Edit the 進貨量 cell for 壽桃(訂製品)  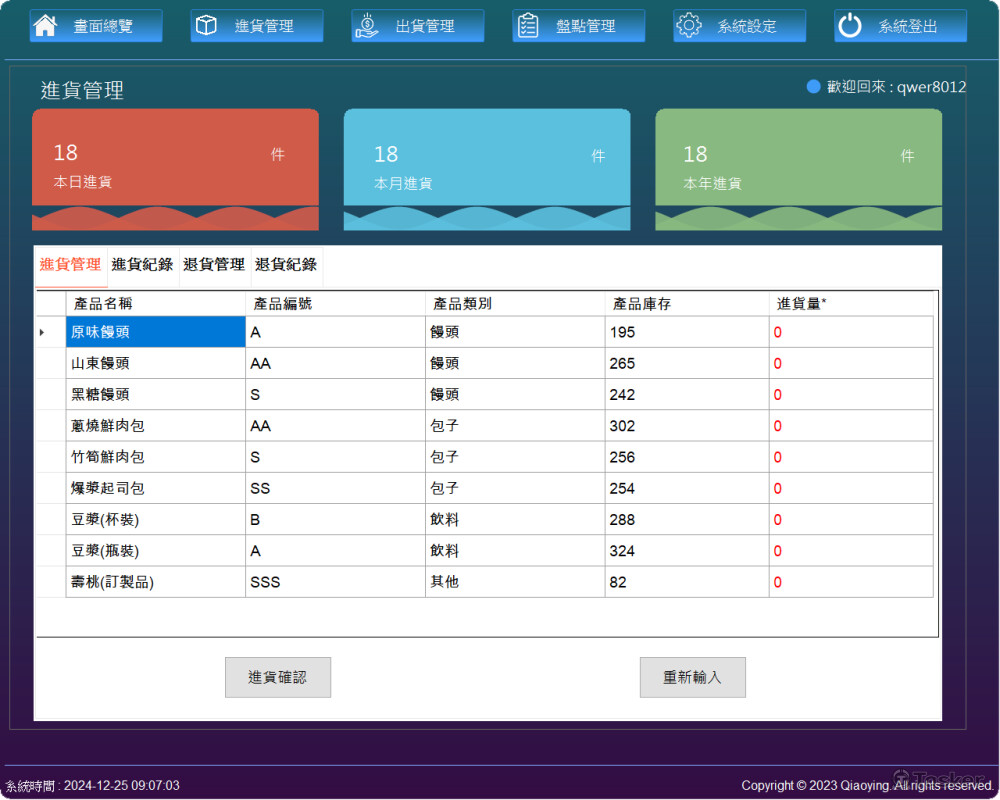[850, 582]
